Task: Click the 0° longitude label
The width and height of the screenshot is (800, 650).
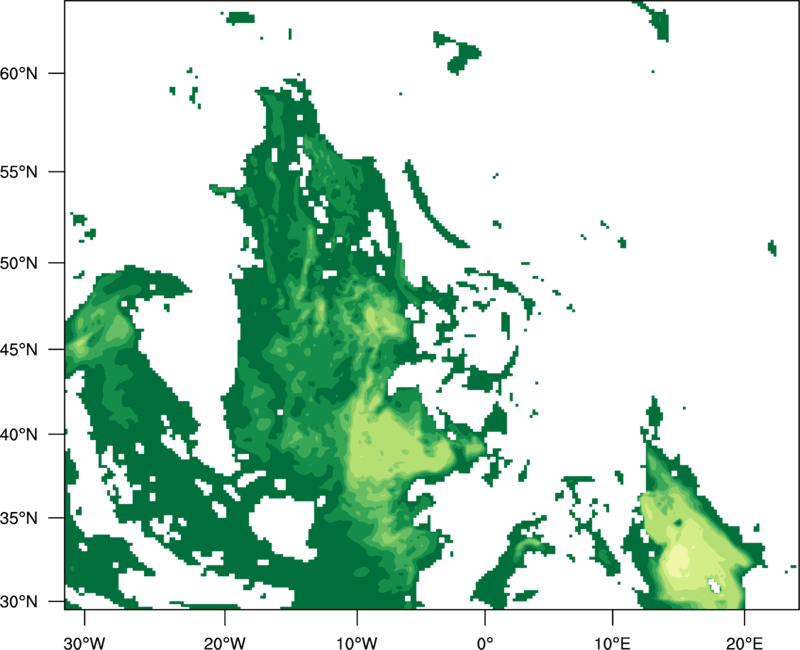Action: [485, 643]
